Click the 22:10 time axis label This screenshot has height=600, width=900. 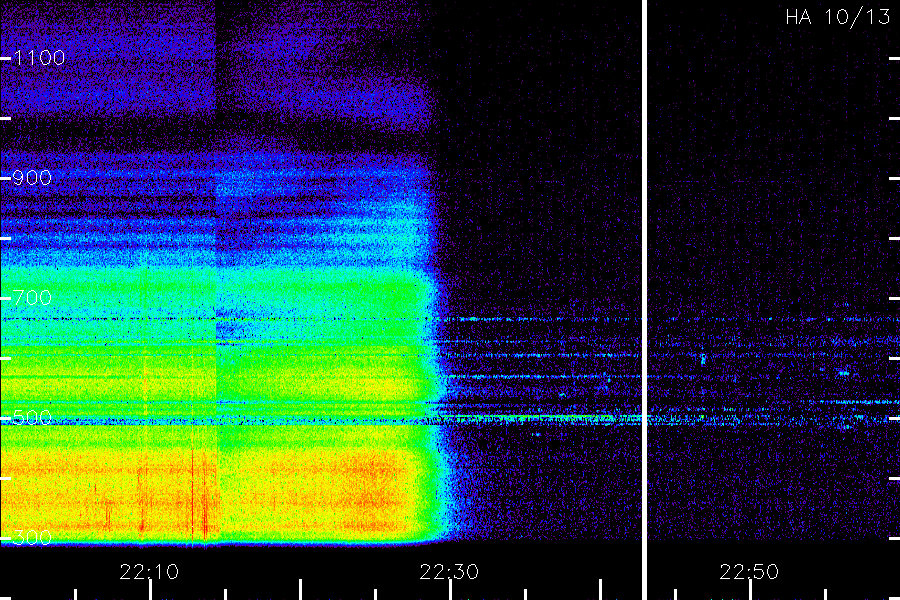tap(149, 571)
